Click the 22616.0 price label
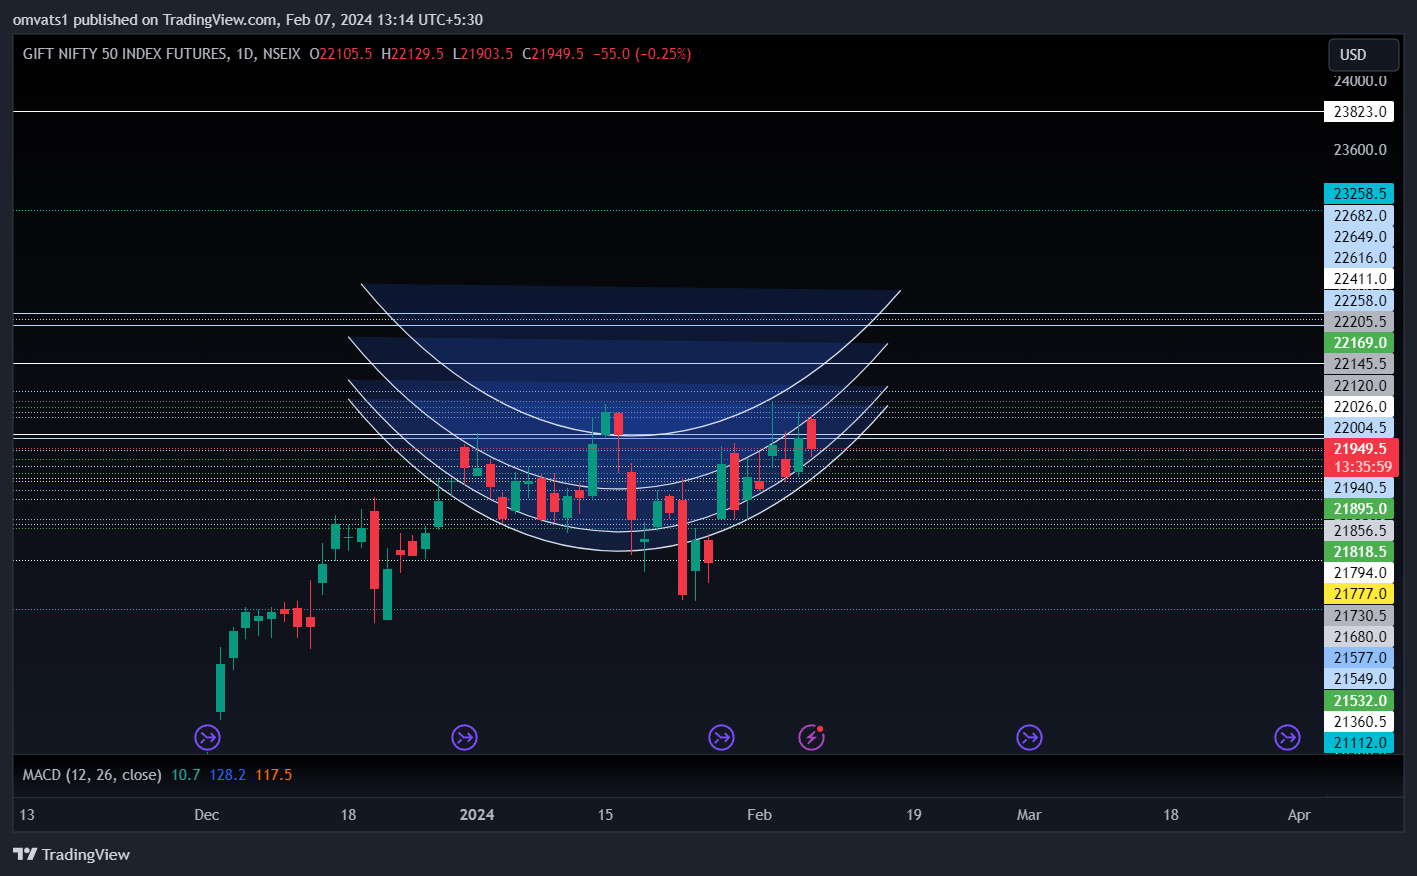Image resolution: width=1417 pixels, height=876 pixels. tap(1359, 258)
